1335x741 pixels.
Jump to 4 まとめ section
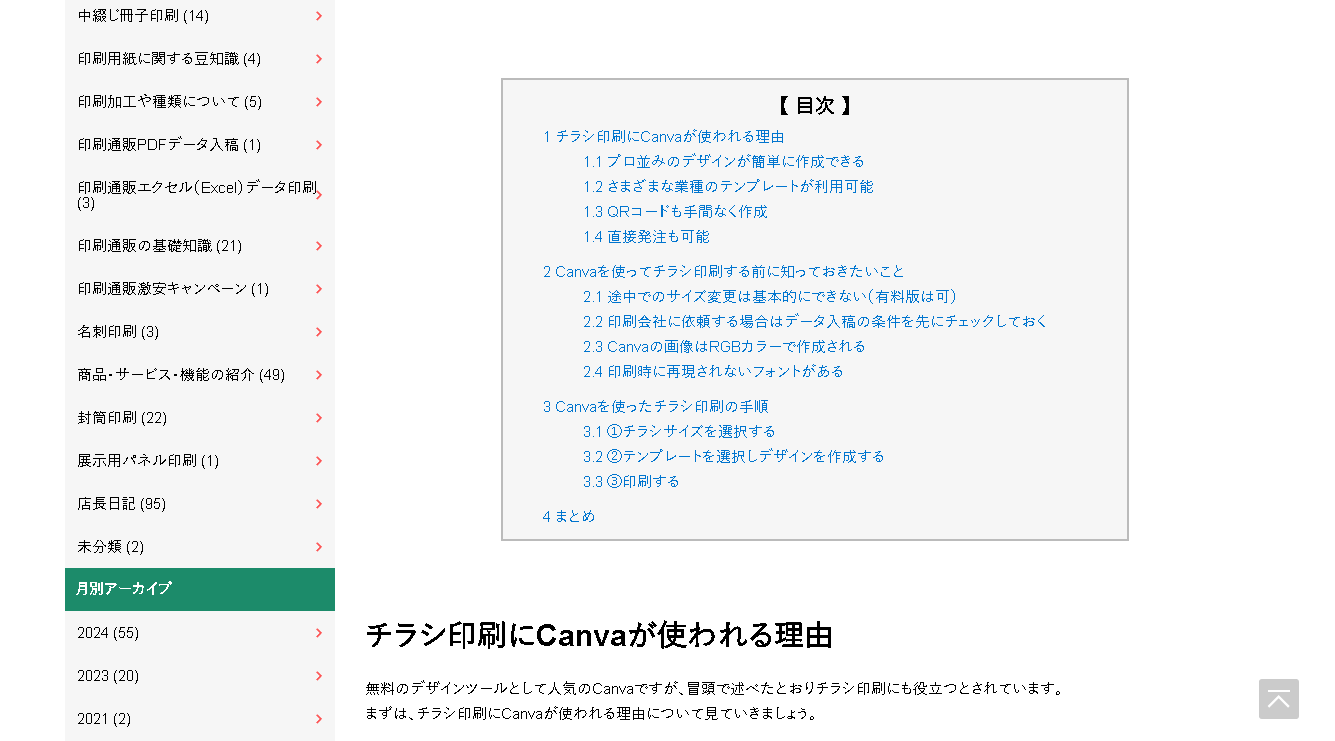click(568, 517)
